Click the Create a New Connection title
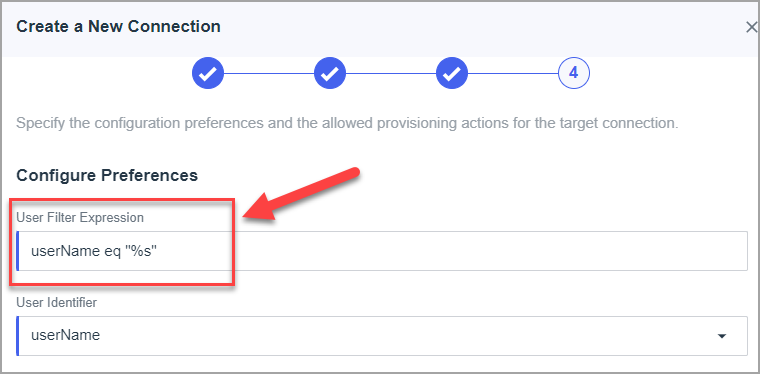Screen dimensions: 760x374 pos(118,26)
